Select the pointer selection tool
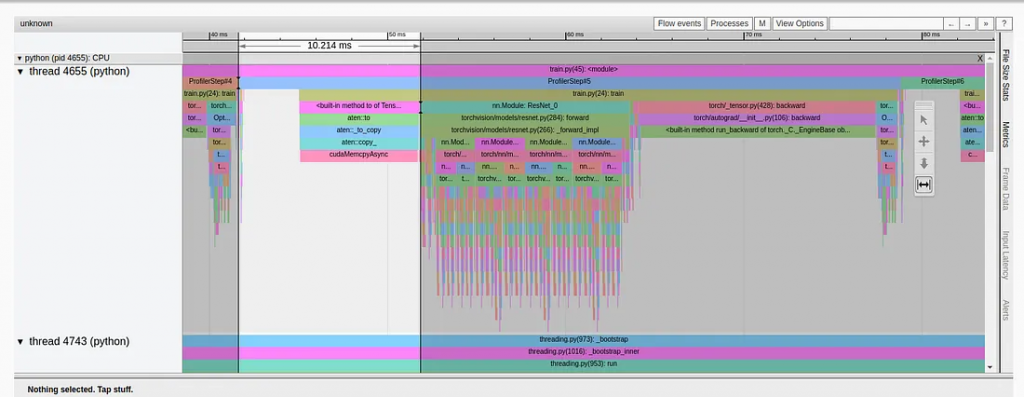 pyautogui.click(x=923, y=119)
